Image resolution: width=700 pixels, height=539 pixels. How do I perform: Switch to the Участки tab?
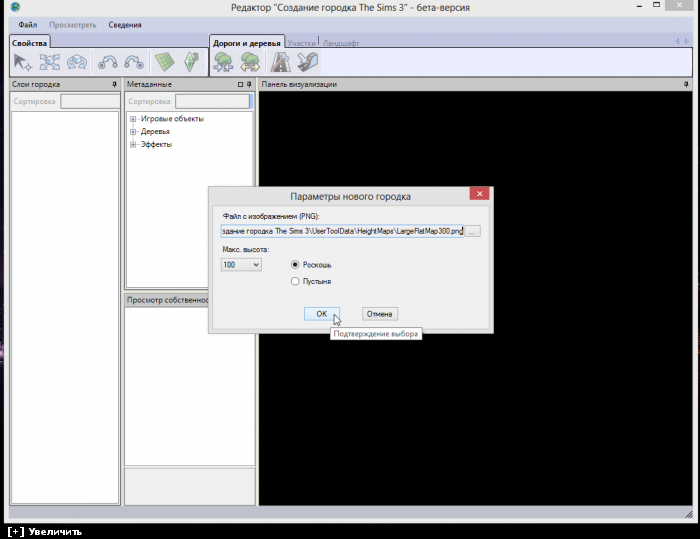(301, 43)
